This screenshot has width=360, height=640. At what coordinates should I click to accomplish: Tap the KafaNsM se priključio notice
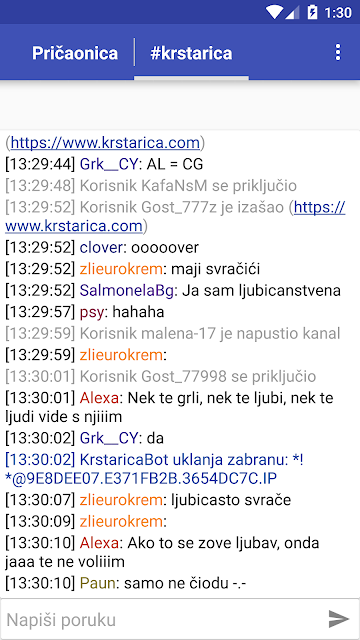point(151,186)
